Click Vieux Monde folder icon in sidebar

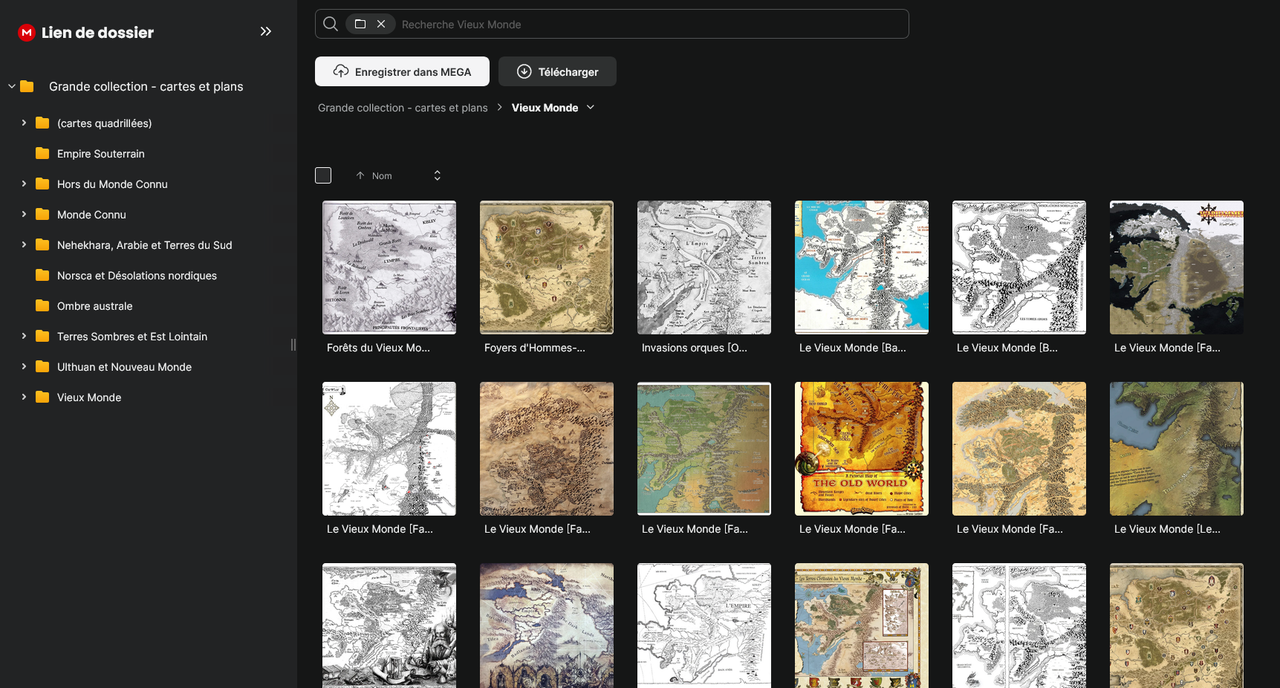[x=42, y=397]
